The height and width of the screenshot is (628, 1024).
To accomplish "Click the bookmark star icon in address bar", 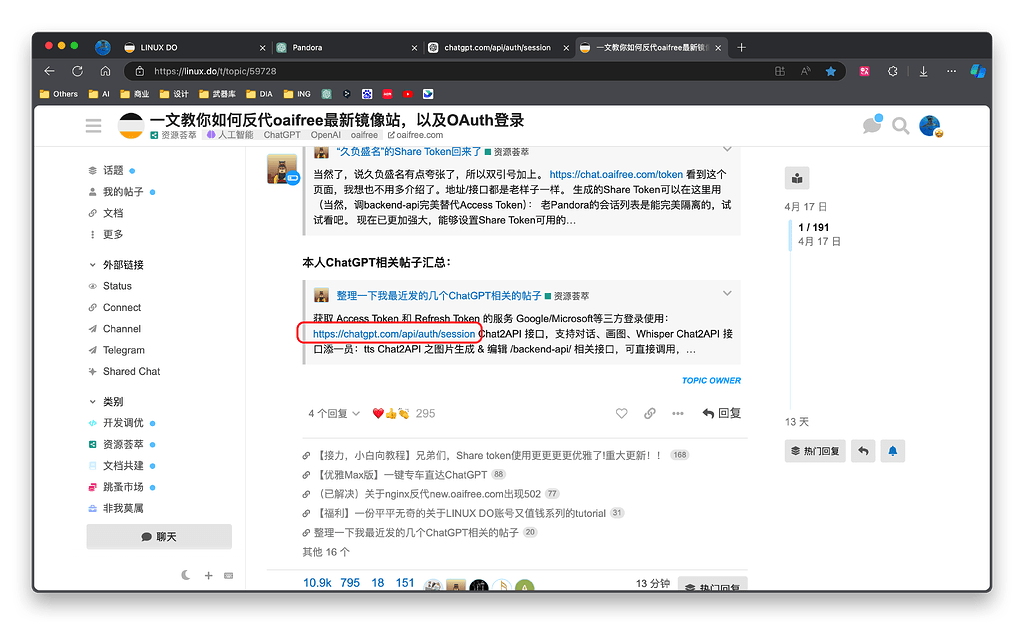I will (831, 71).
